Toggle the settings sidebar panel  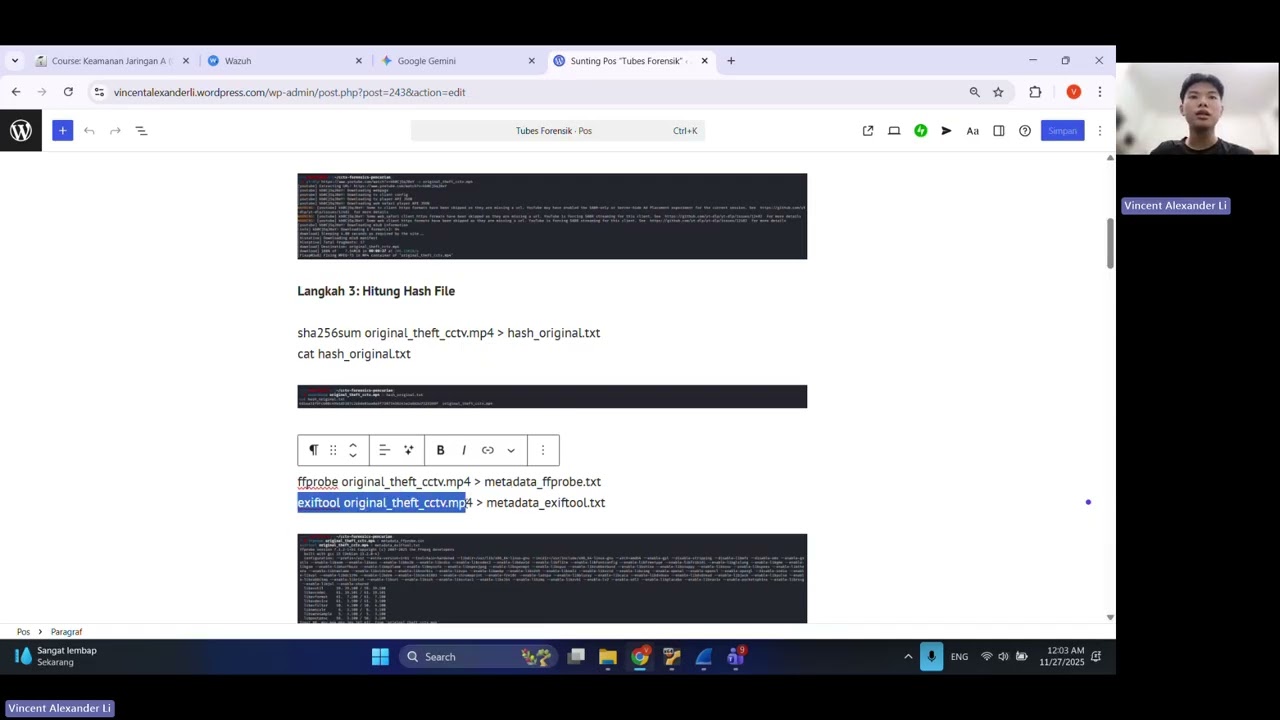(998, 131)
